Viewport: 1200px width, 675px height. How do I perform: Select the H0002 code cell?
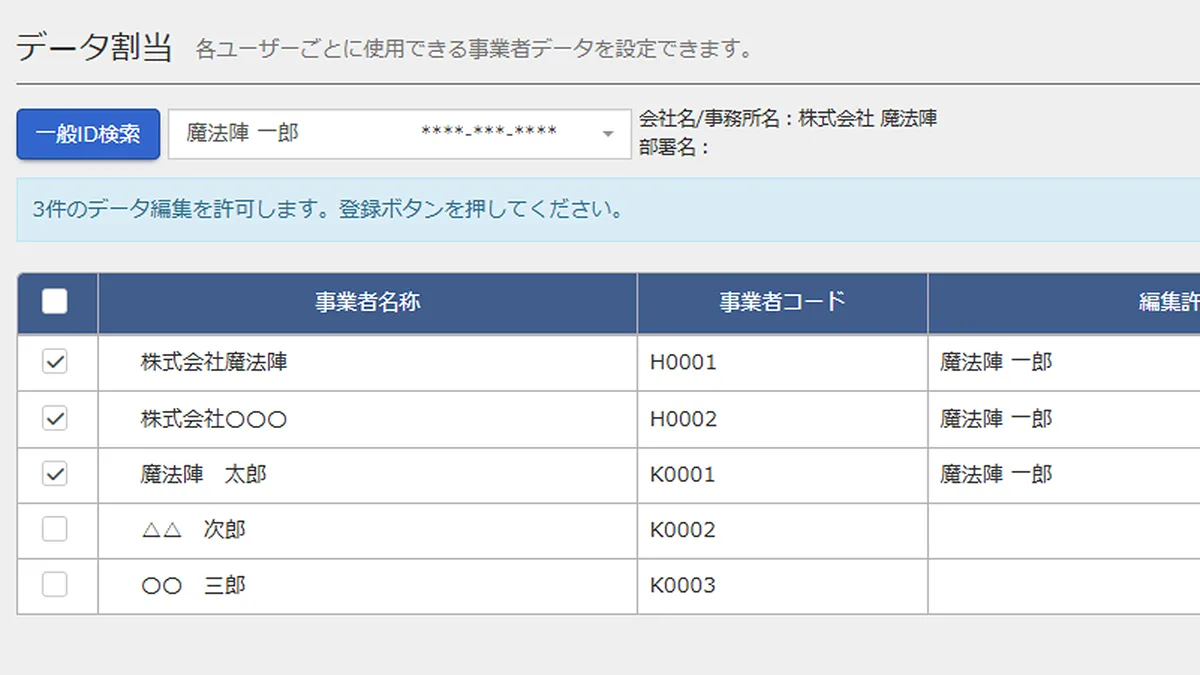coord(683,419)
